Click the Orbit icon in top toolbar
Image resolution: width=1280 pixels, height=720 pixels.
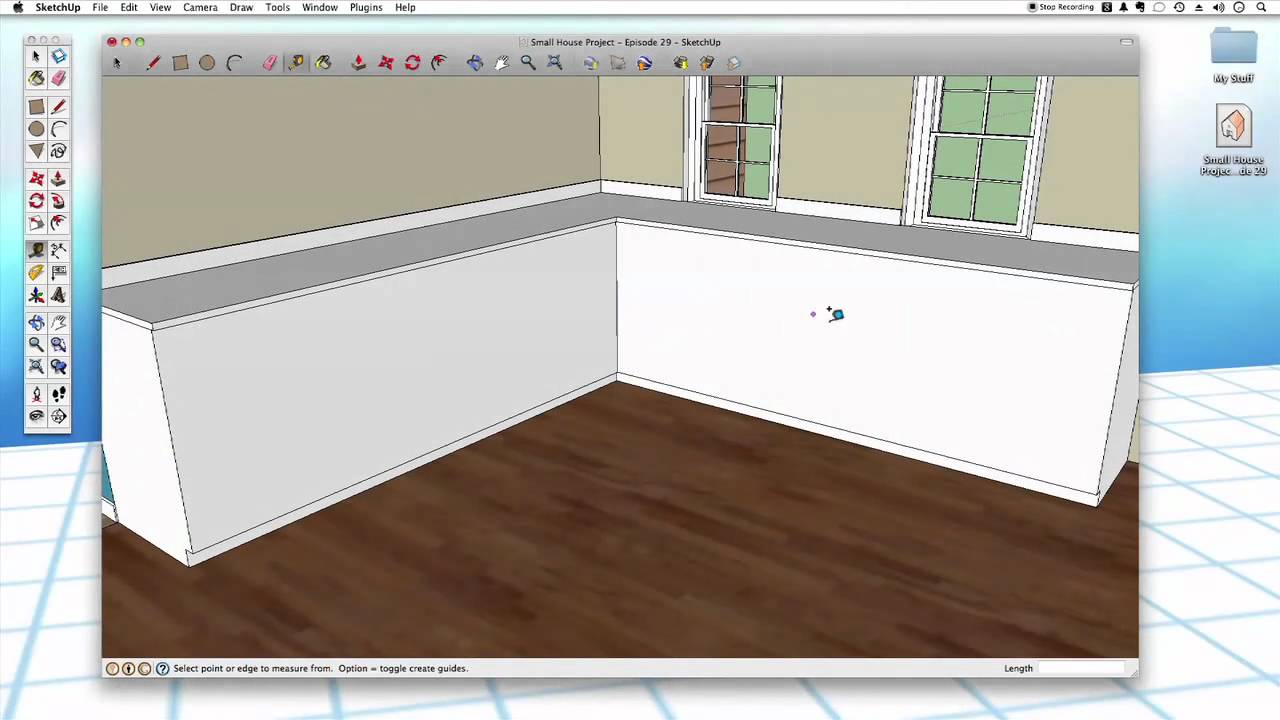click(x=475, y=63)
